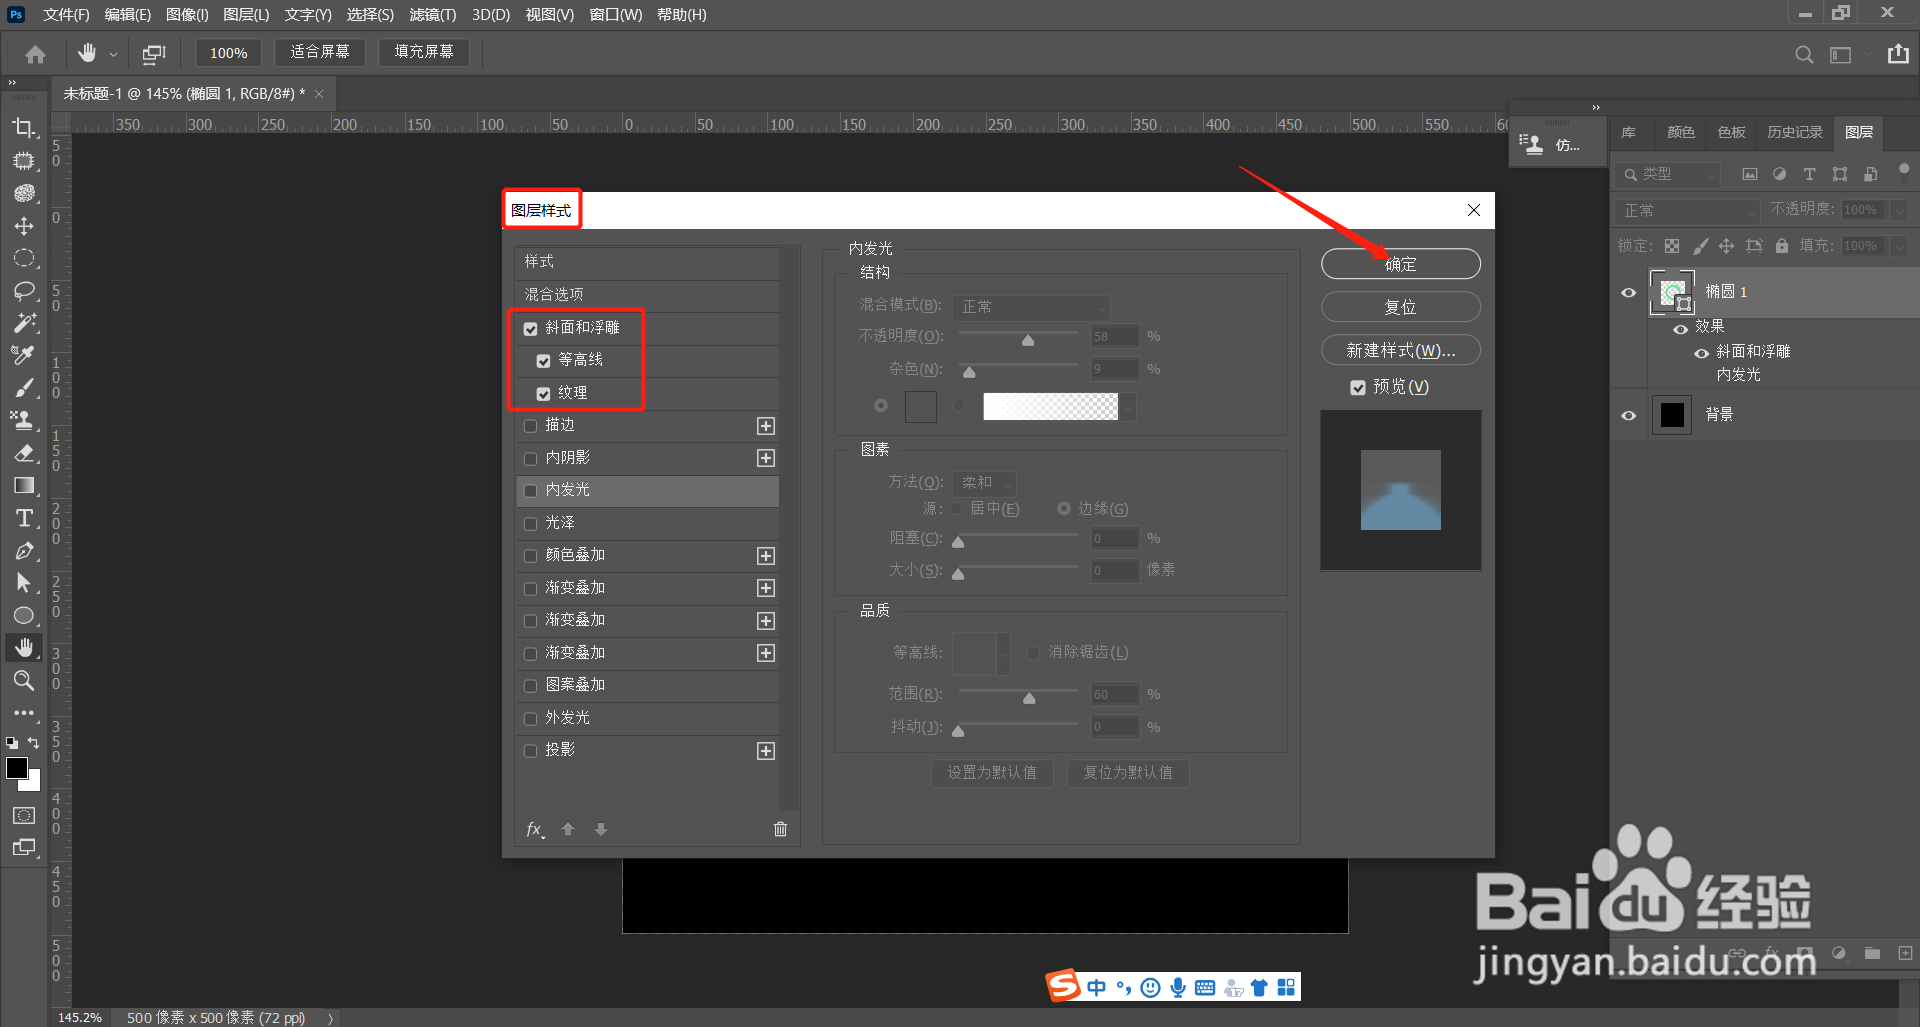Switch to the 色板 panel tab
This screenshot has height=1027, width=1920.
click(1731, 132)
